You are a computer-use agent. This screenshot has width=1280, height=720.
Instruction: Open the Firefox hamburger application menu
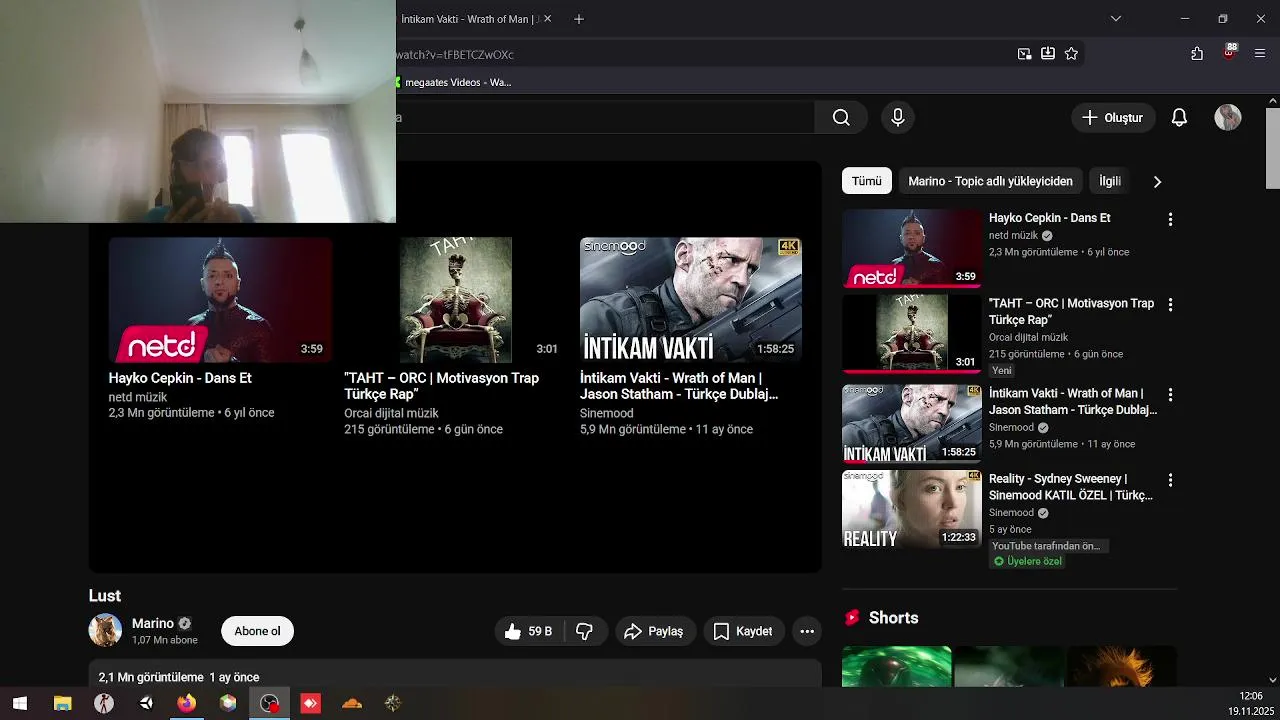coord(1260,54)
